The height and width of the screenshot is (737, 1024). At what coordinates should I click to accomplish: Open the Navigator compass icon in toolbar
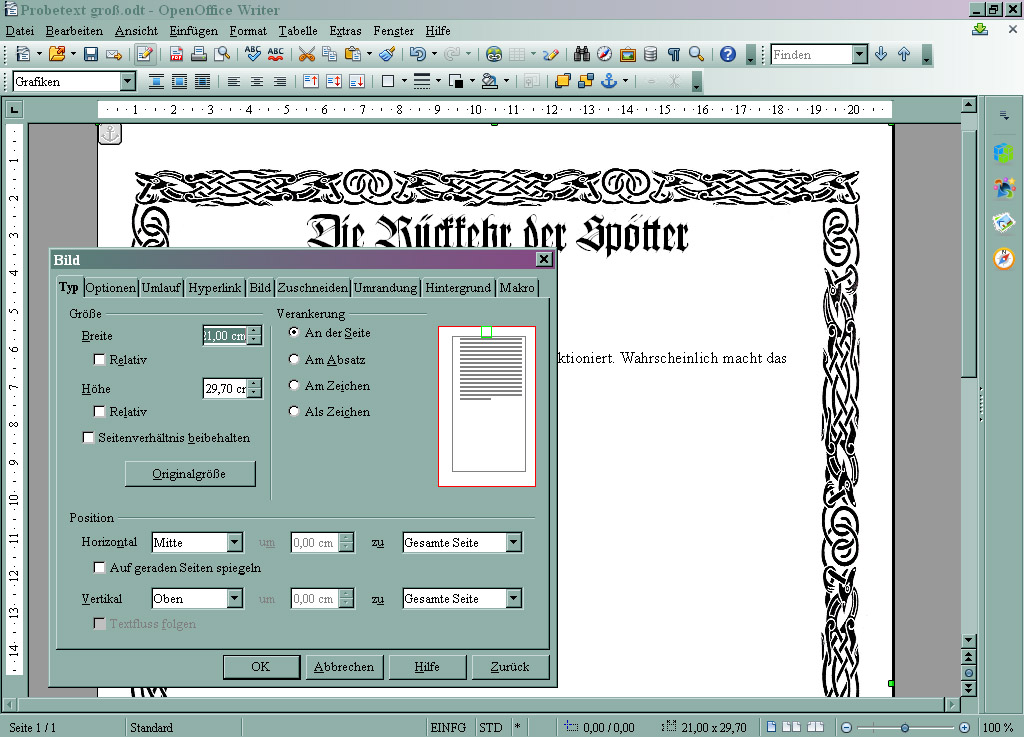pos(604,54)
